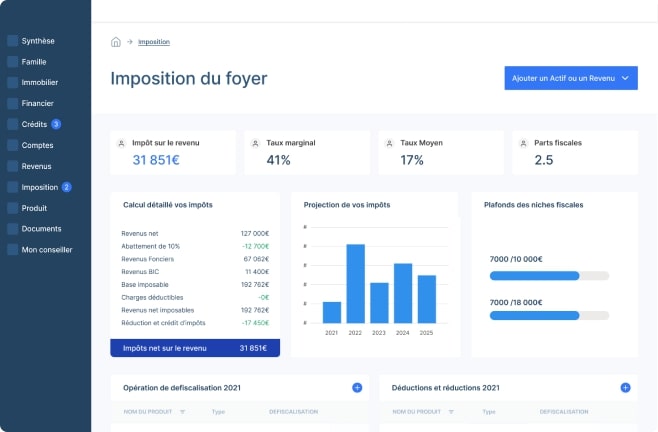This screenshot has height=432, width=658.
Task: Go to Documents in the sidebar
Action: click(x=41, y=229)
